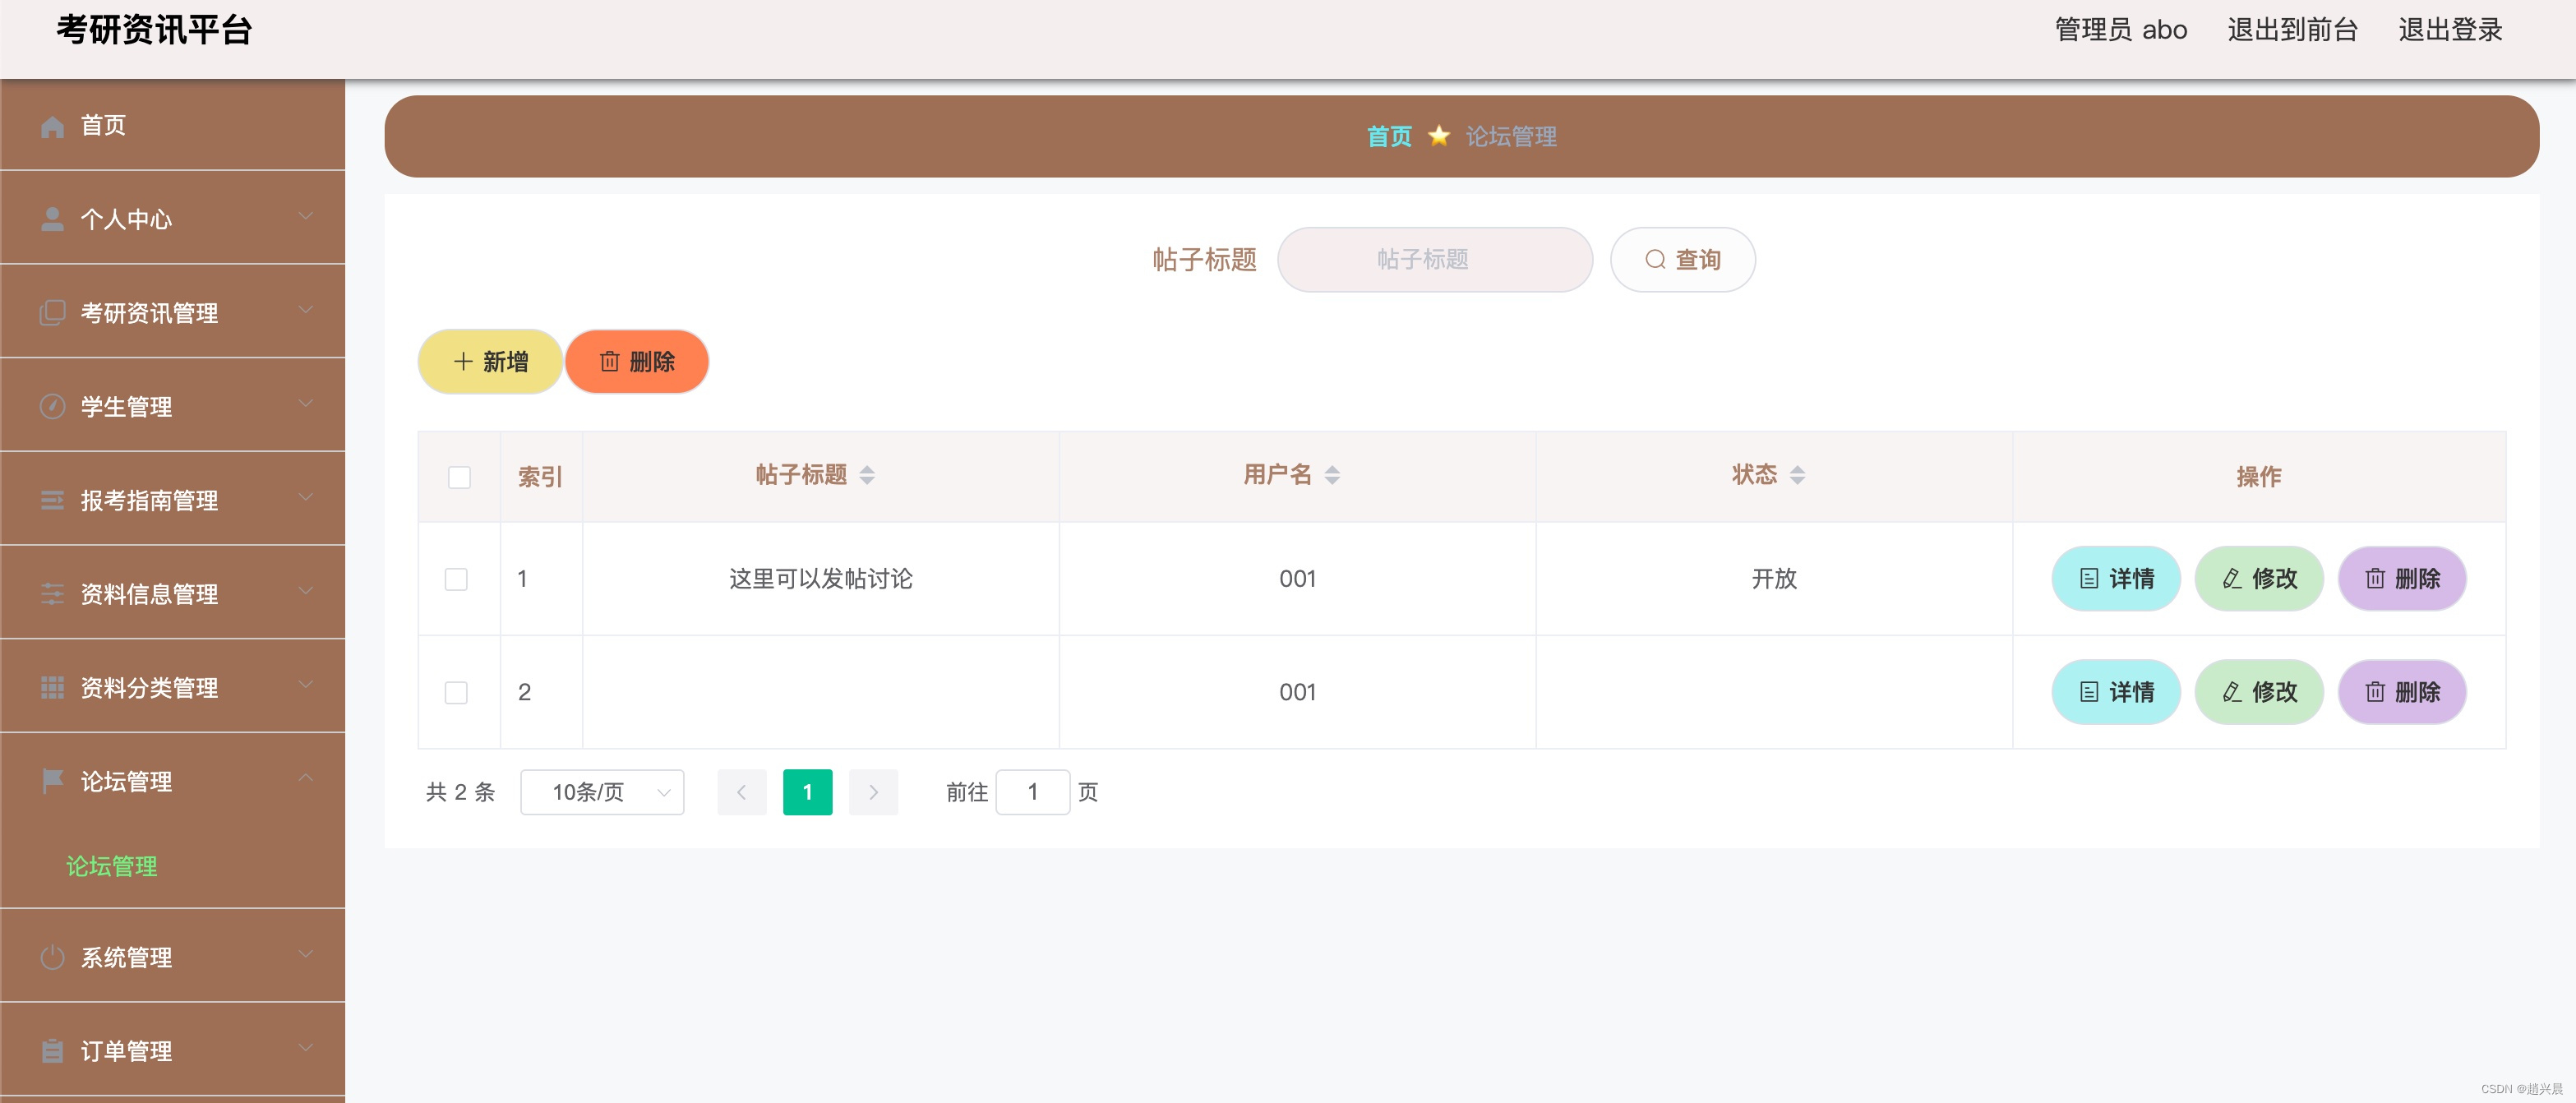
Task: Click the 索引 column header
Action: [x=540, y=477]
